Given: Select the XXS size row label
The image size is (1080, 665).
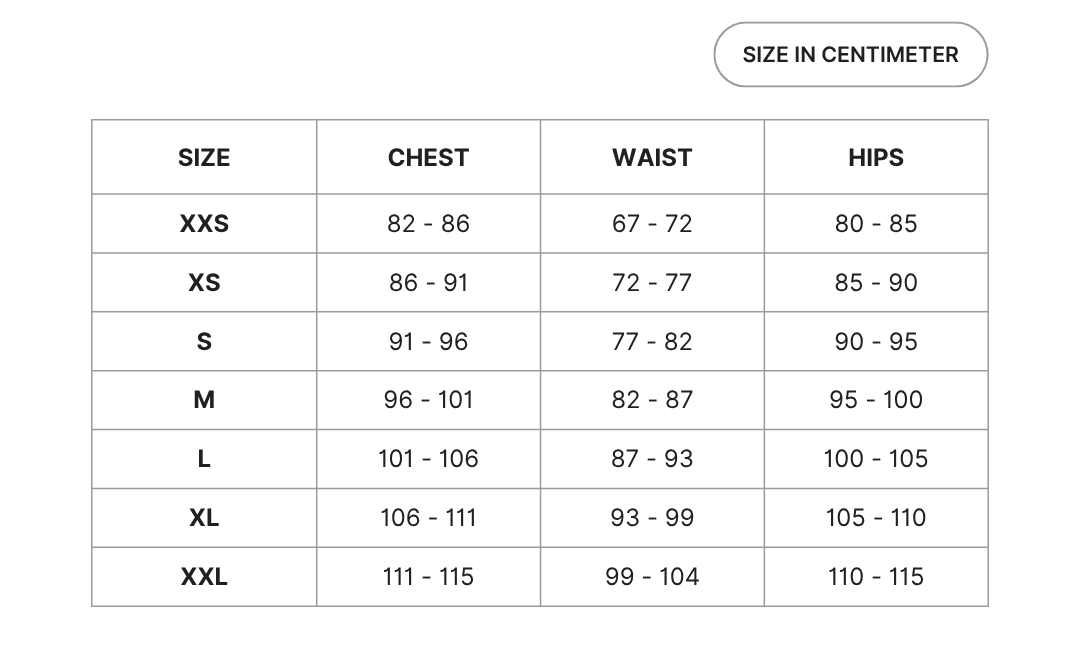Looking at the screenshot, I should click(x=204, y=224).
